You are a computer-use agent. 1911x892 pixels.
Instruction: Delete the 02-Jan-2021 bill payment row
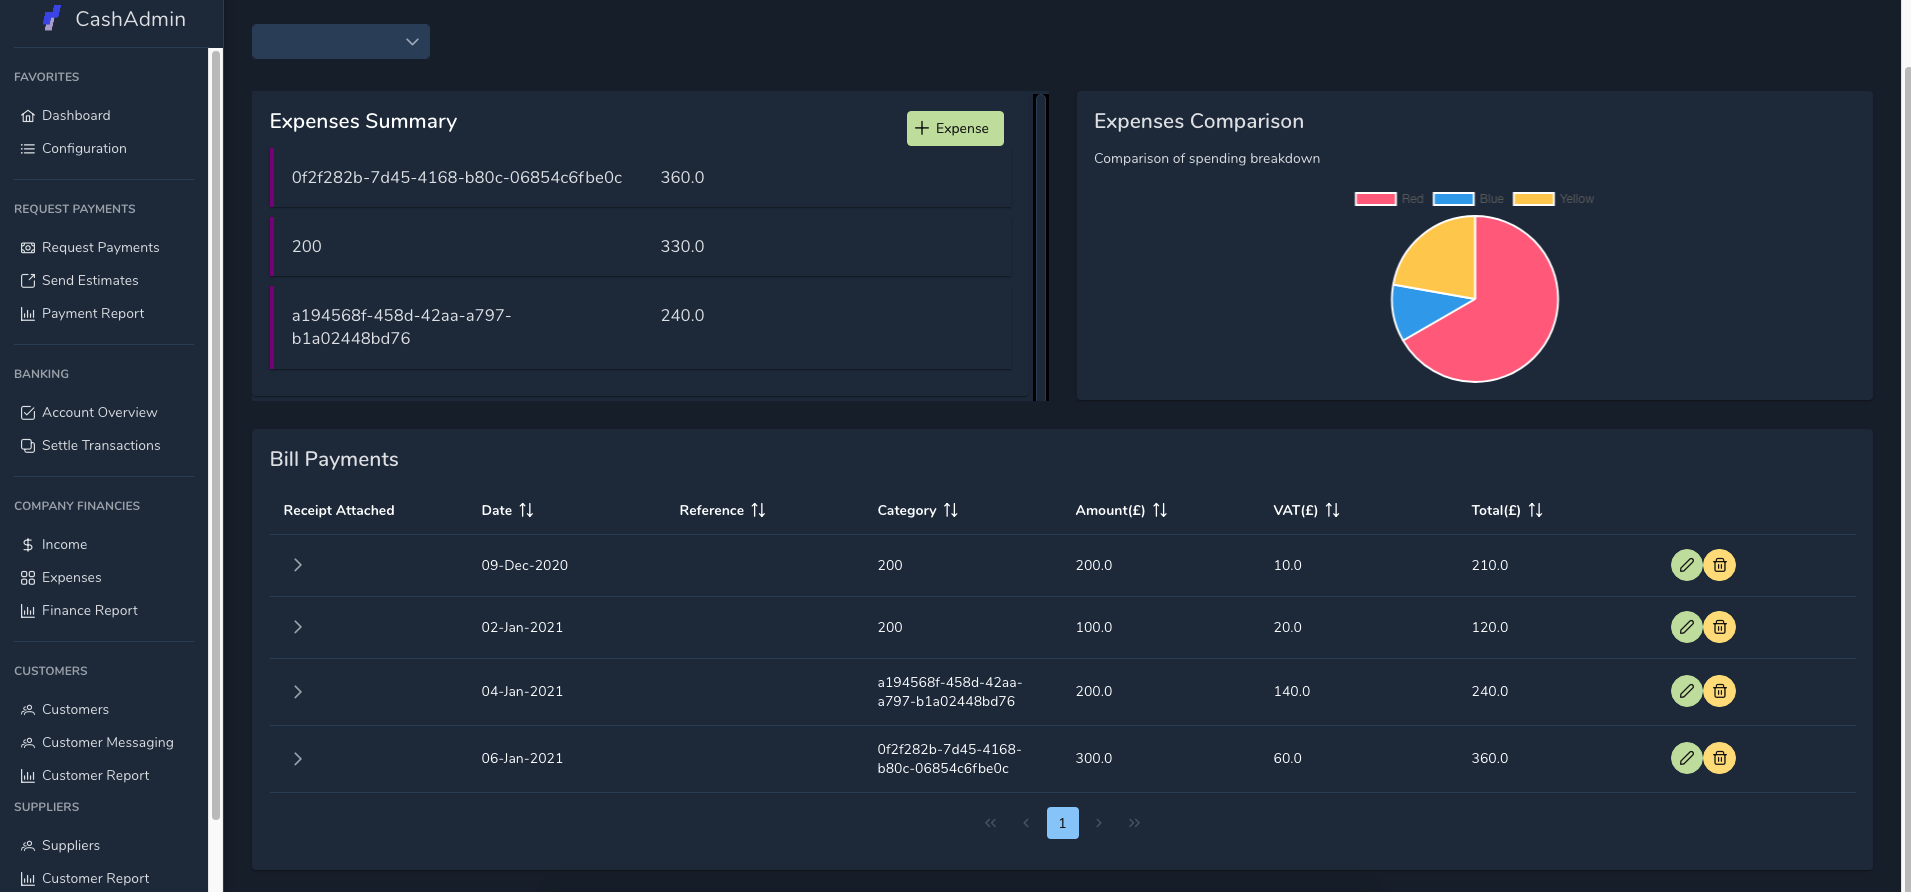tap(1719, 627)
